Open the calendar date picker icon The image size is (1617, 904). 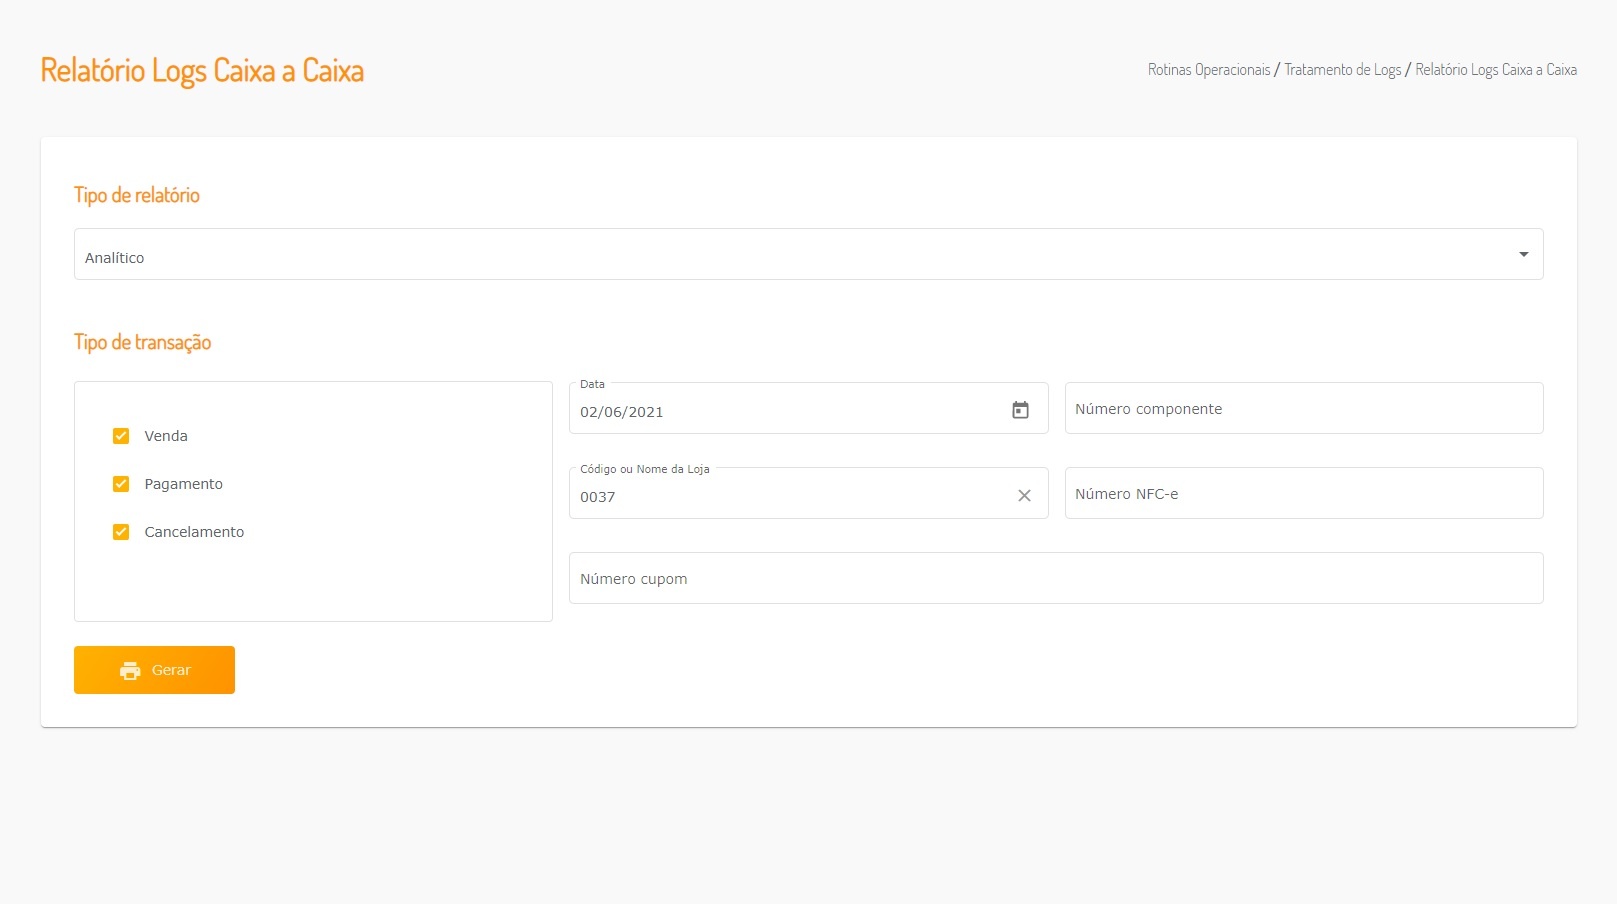pyautogui.click(x=1020, y=410)
